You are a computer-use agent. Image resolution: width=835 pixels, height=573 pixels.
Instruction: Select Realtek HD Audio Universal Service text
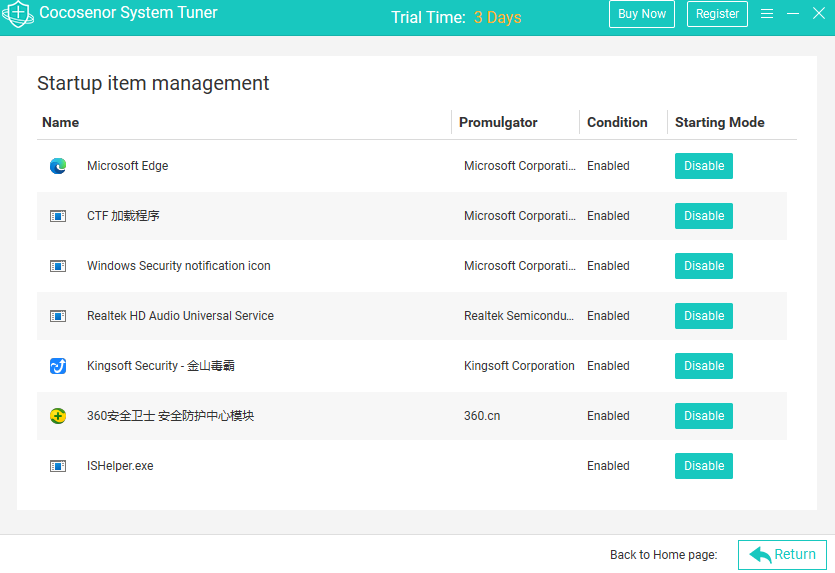(180, 316)
